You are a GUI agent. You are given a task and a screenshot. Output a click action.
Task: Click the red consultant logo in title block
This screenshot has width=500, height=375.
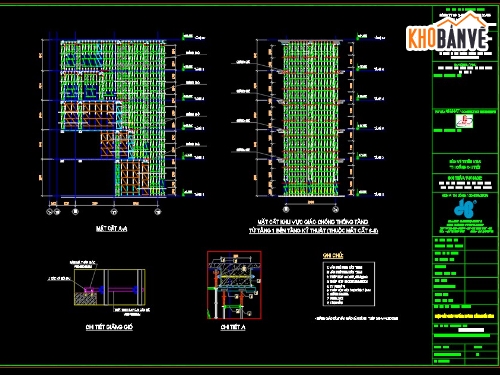click(x=465, y=121)
